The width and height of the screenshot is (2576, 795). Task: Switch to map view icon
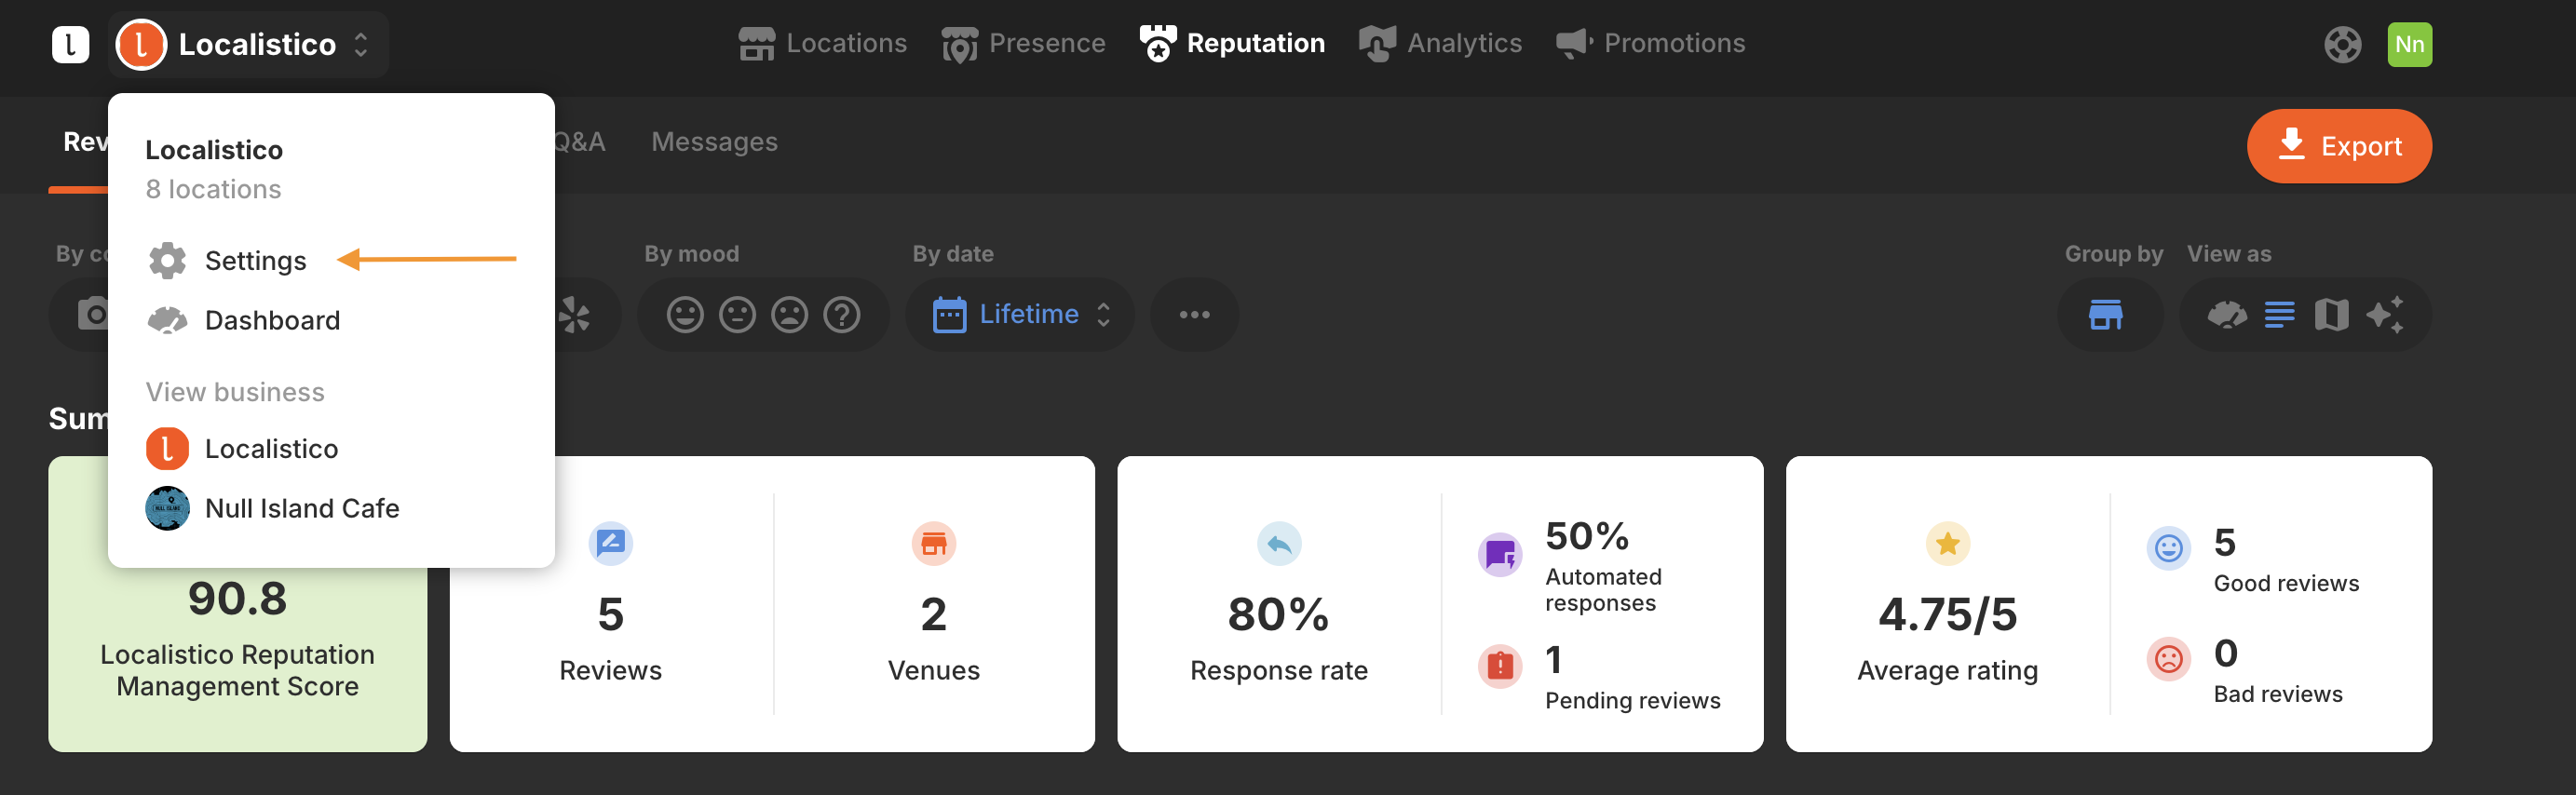2331,315
